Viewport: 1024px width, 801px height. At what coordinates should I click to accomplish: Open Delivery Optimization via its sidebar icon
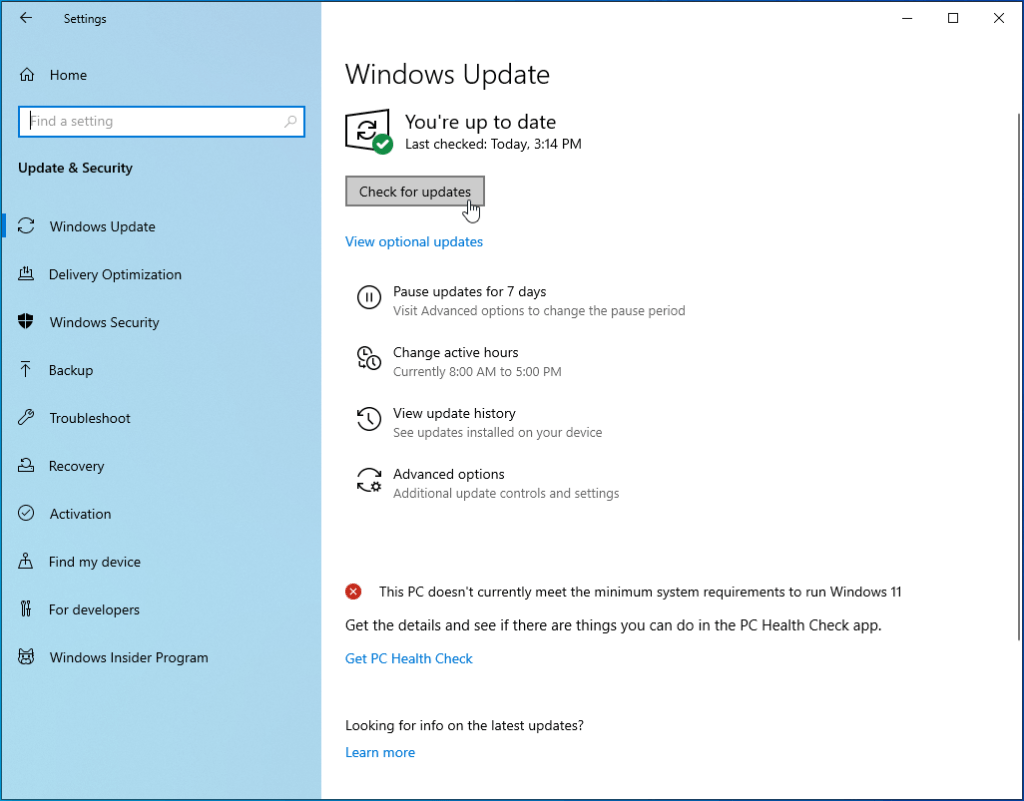point(26,274)
